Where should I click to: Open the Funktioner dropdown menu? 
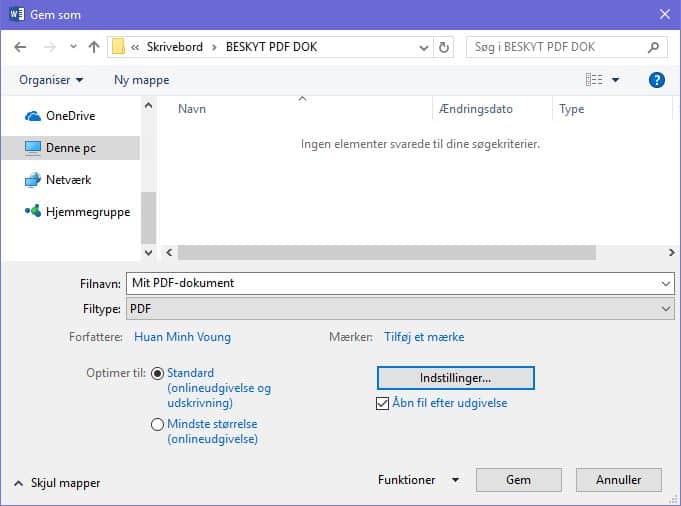[418, 480]
